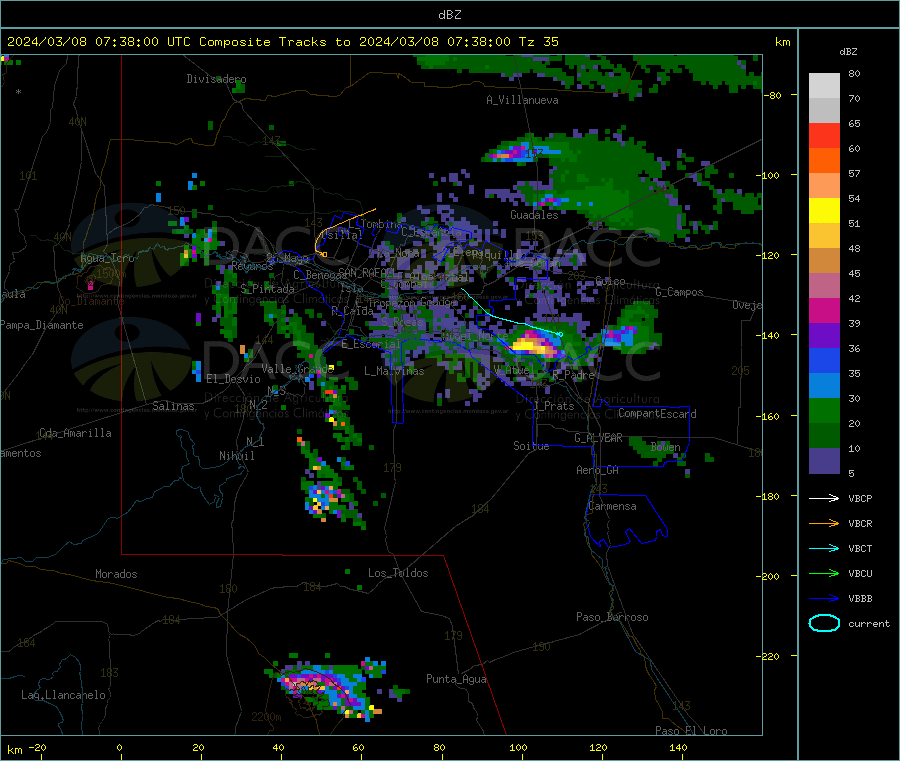Click the 'Nihuil' map label

pos(236,456)
